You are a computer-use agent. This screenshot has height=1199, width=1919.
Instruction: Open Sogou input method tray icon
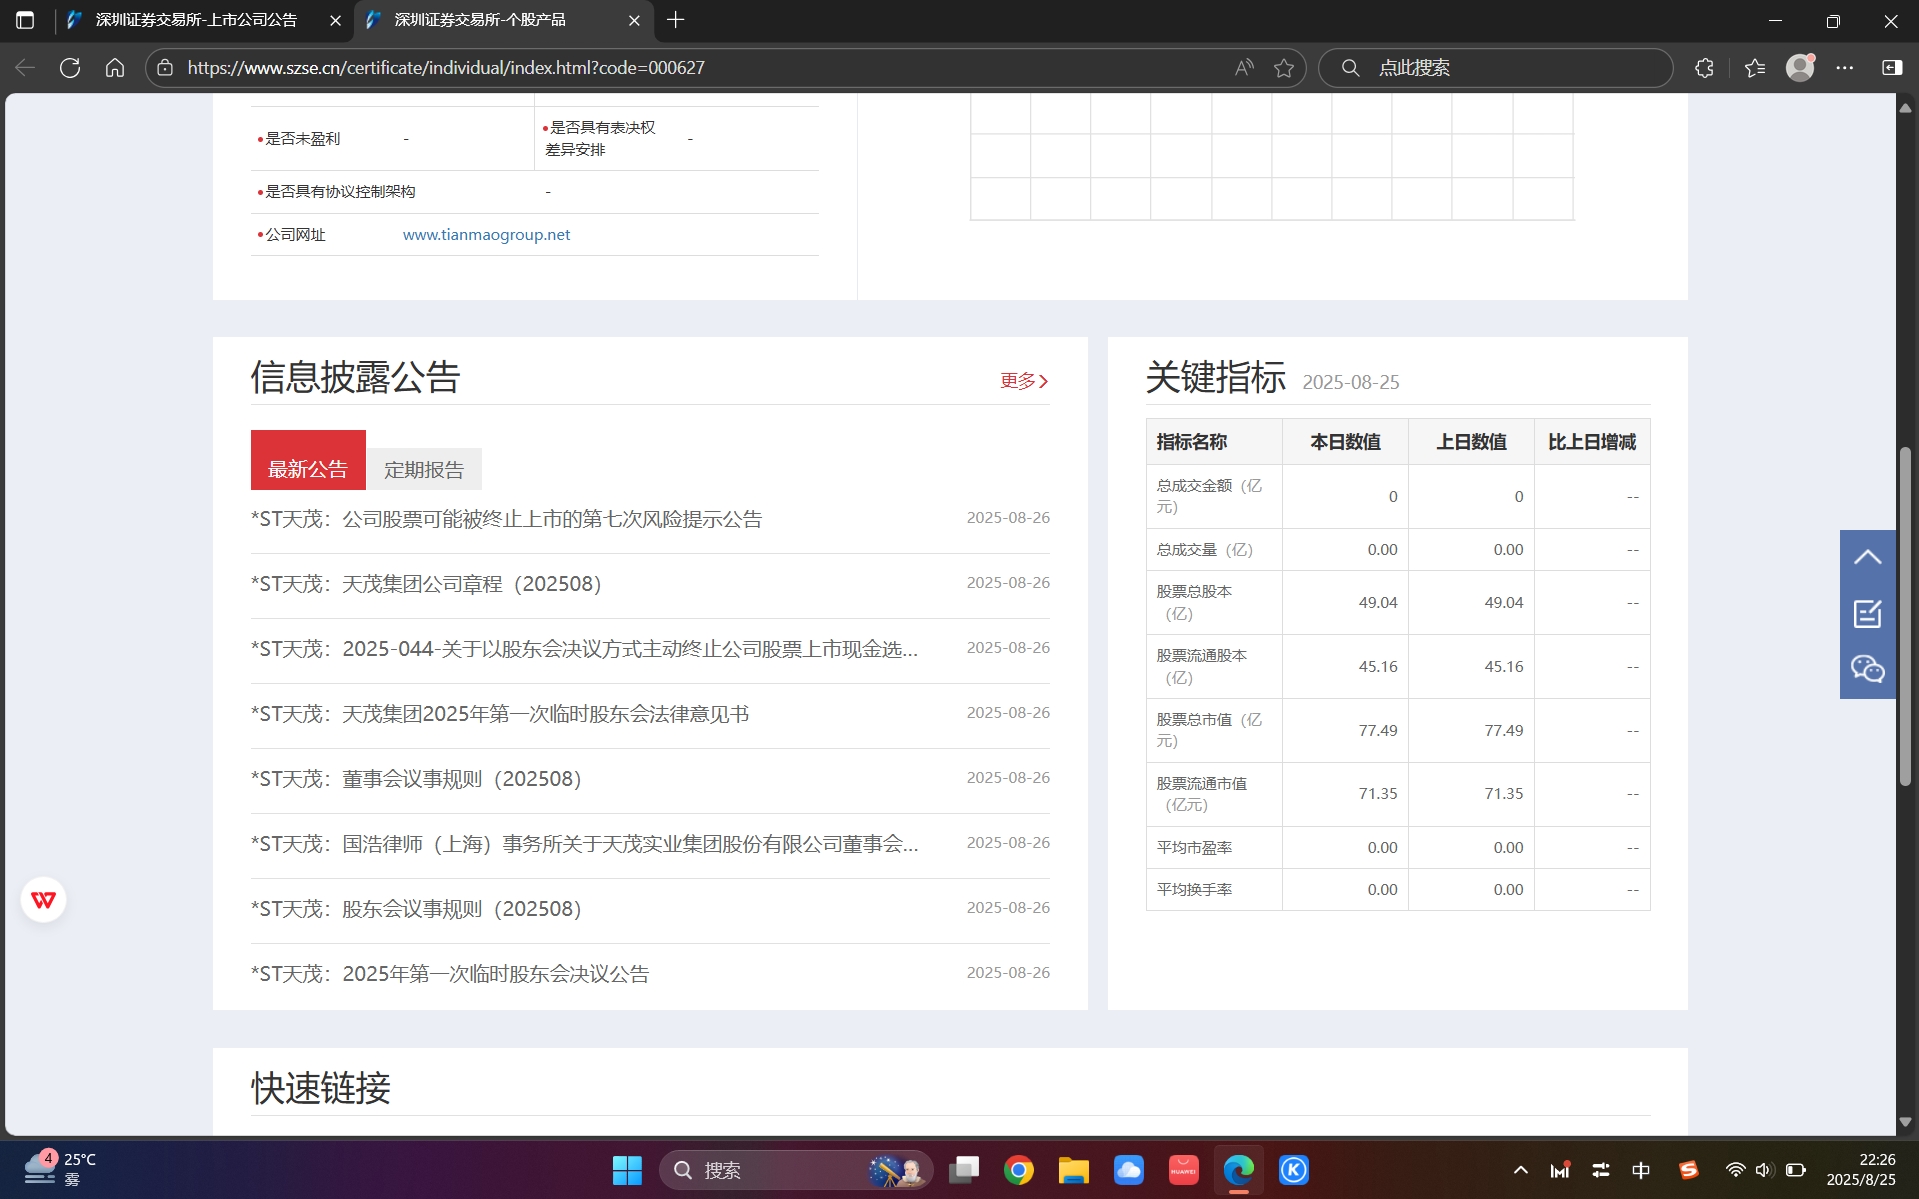coord(1689,1170)
